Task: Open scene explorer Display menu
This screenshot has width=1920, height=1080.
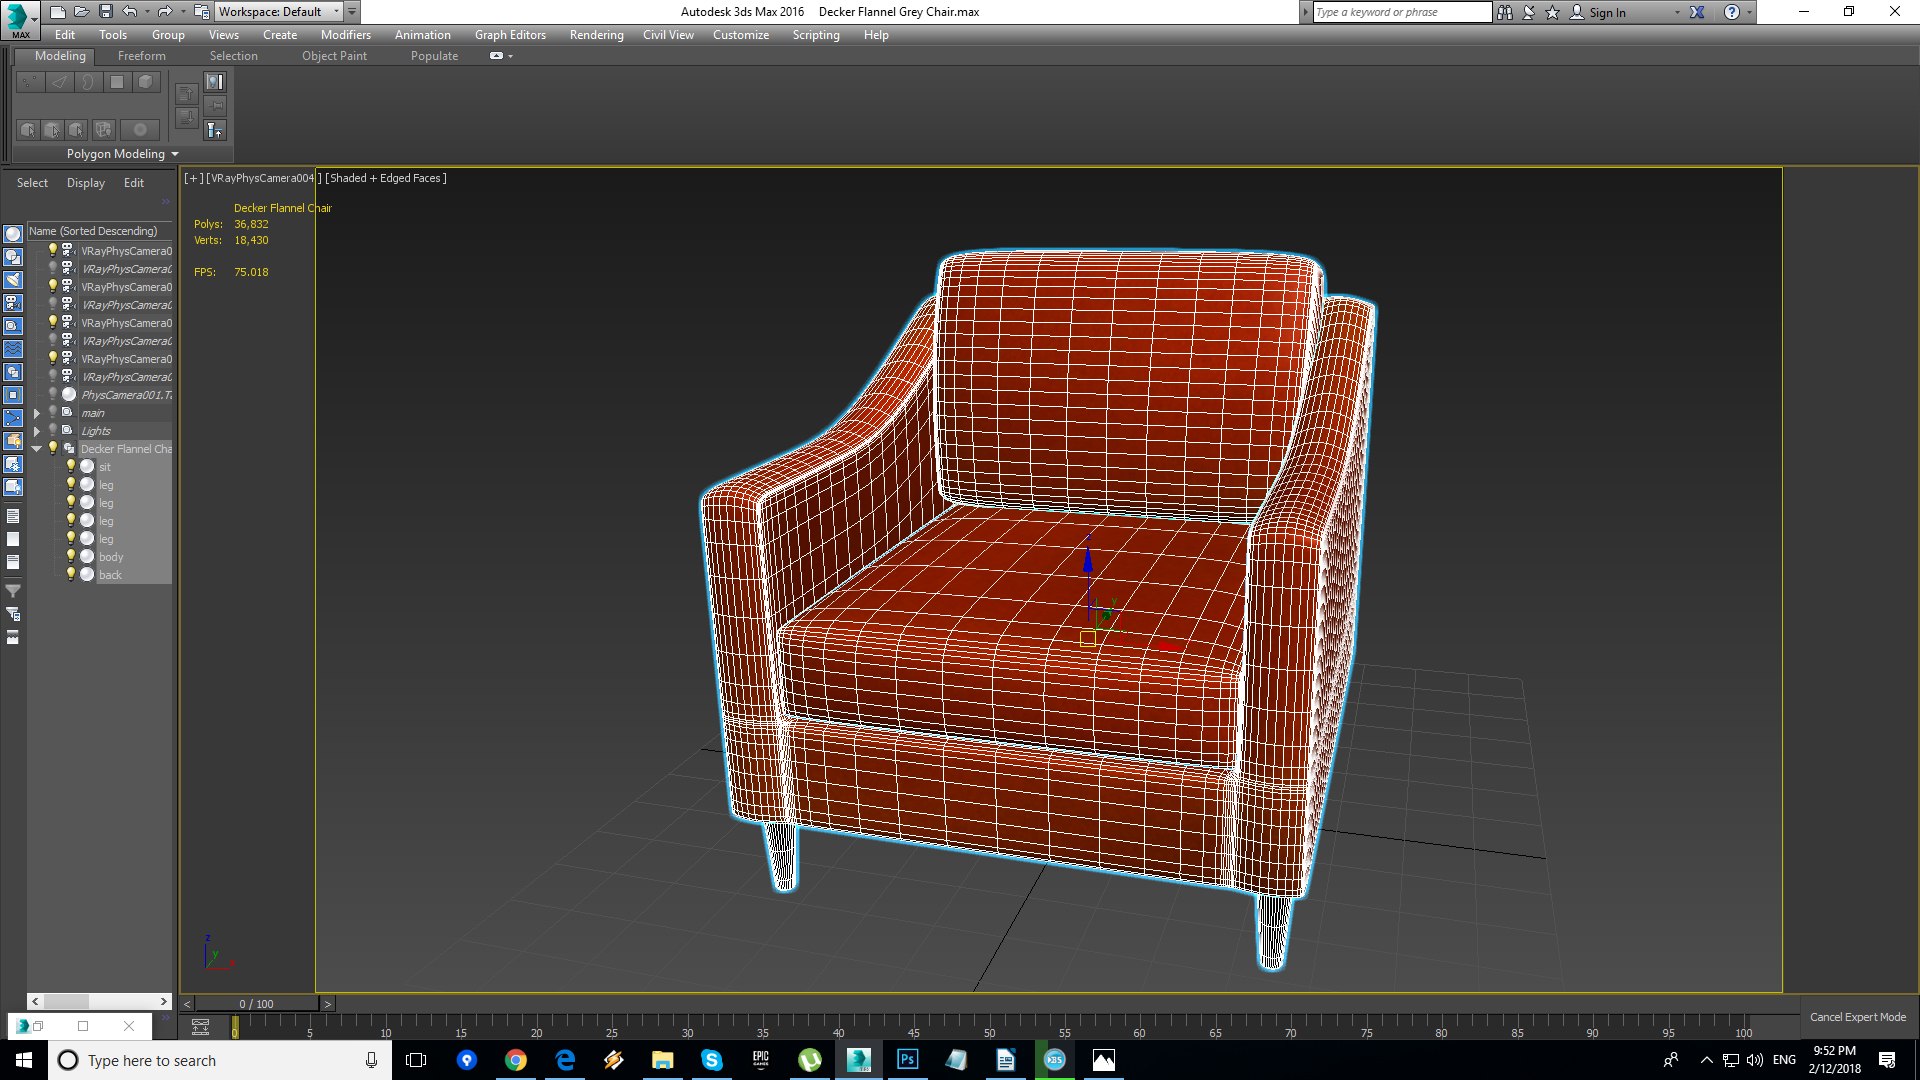Action: tap(85, 183)
